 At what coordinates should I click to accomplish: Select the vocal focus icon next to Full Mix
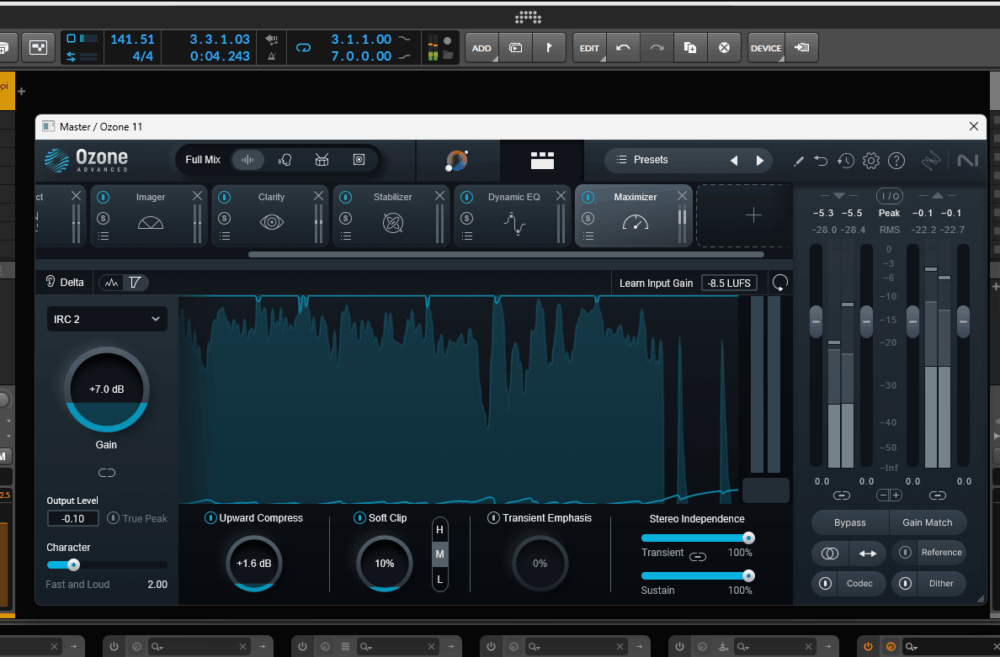[284, 159]
